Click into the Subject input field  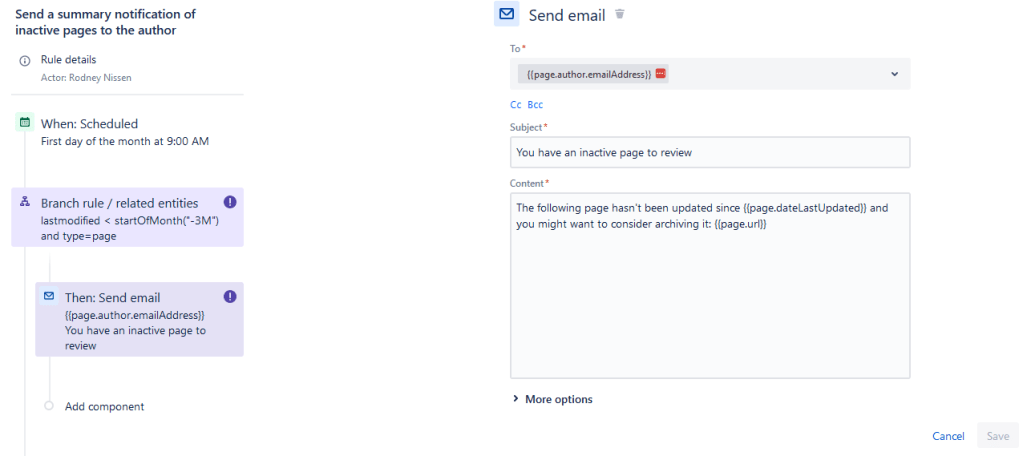[x=709, y=153]
